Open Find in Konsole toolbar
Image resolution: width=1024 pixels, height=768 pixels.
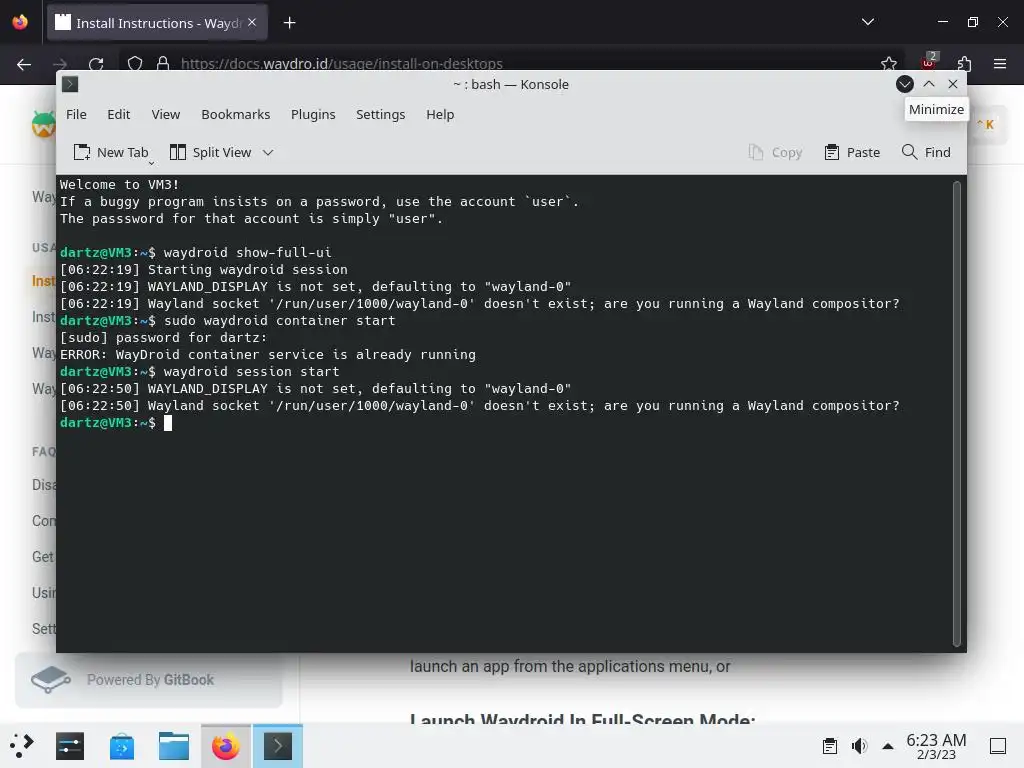pyautogui.click(x=926, y=152)
